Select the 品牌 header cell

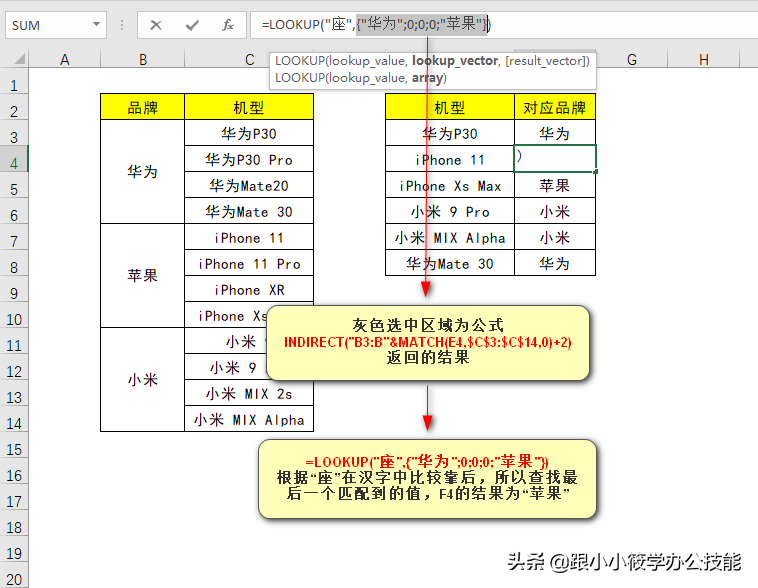click(x=143, y=107)
